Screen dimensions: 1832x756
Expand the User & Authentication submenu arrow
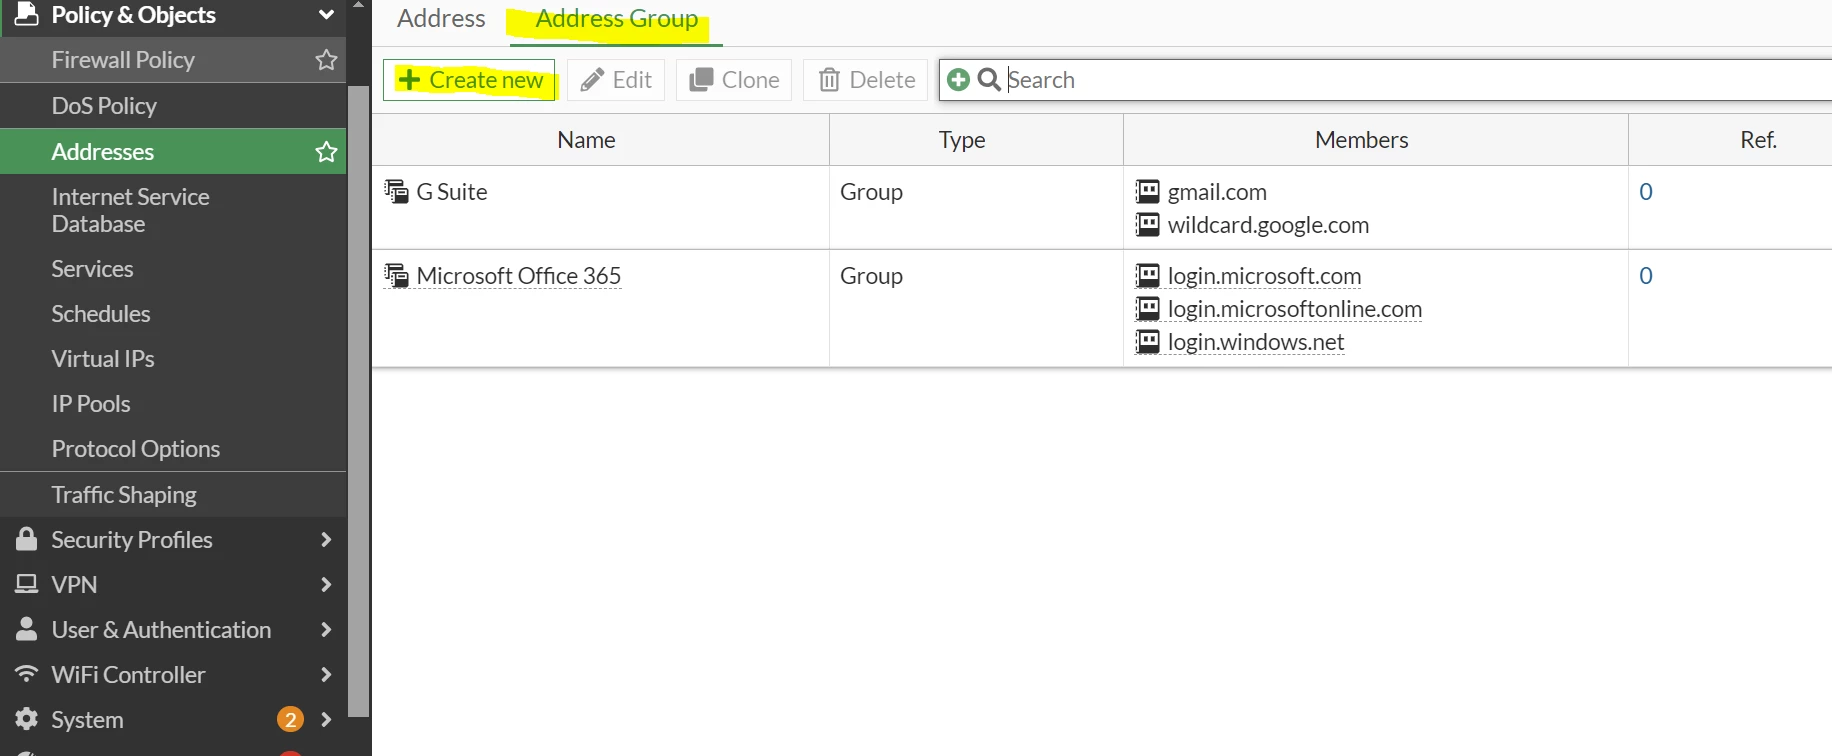click(x=326, y=629)
